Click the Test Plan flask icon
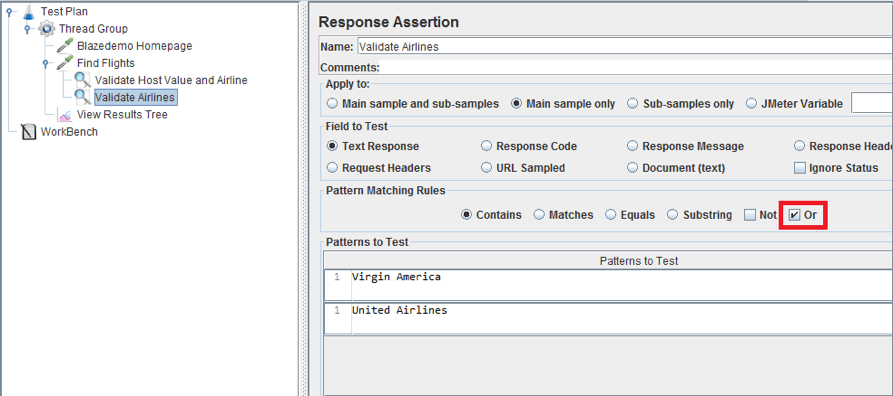The width and height of the screenshot is (893, 396). click(x=28, y=11)
